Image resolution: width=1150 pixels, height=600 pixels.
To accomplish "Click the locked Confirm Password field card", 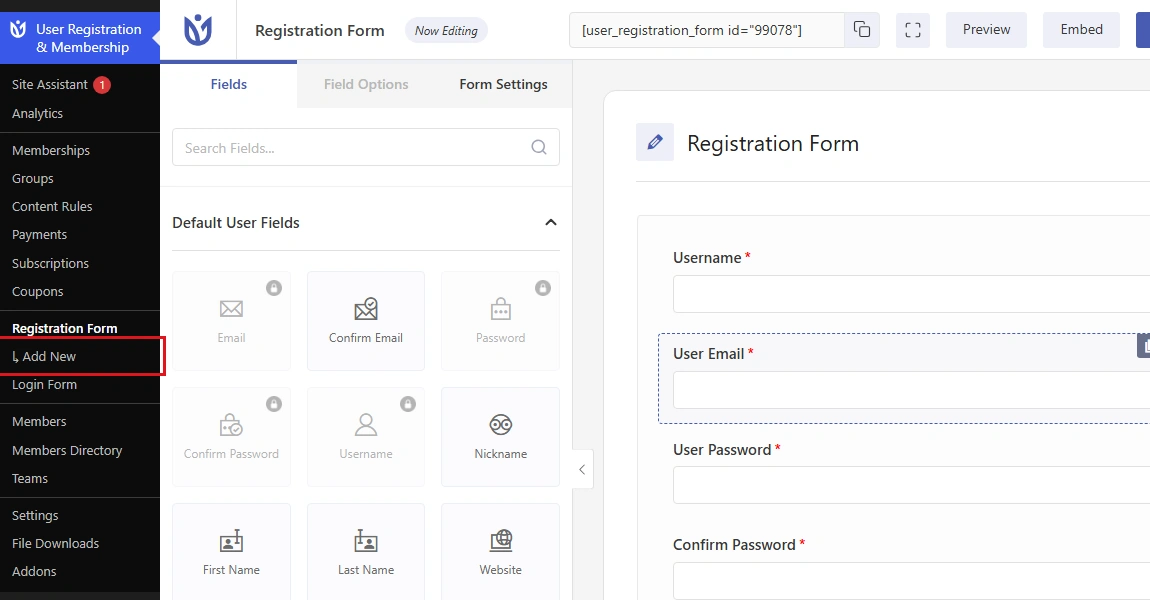I will click(x=231, y=437).
